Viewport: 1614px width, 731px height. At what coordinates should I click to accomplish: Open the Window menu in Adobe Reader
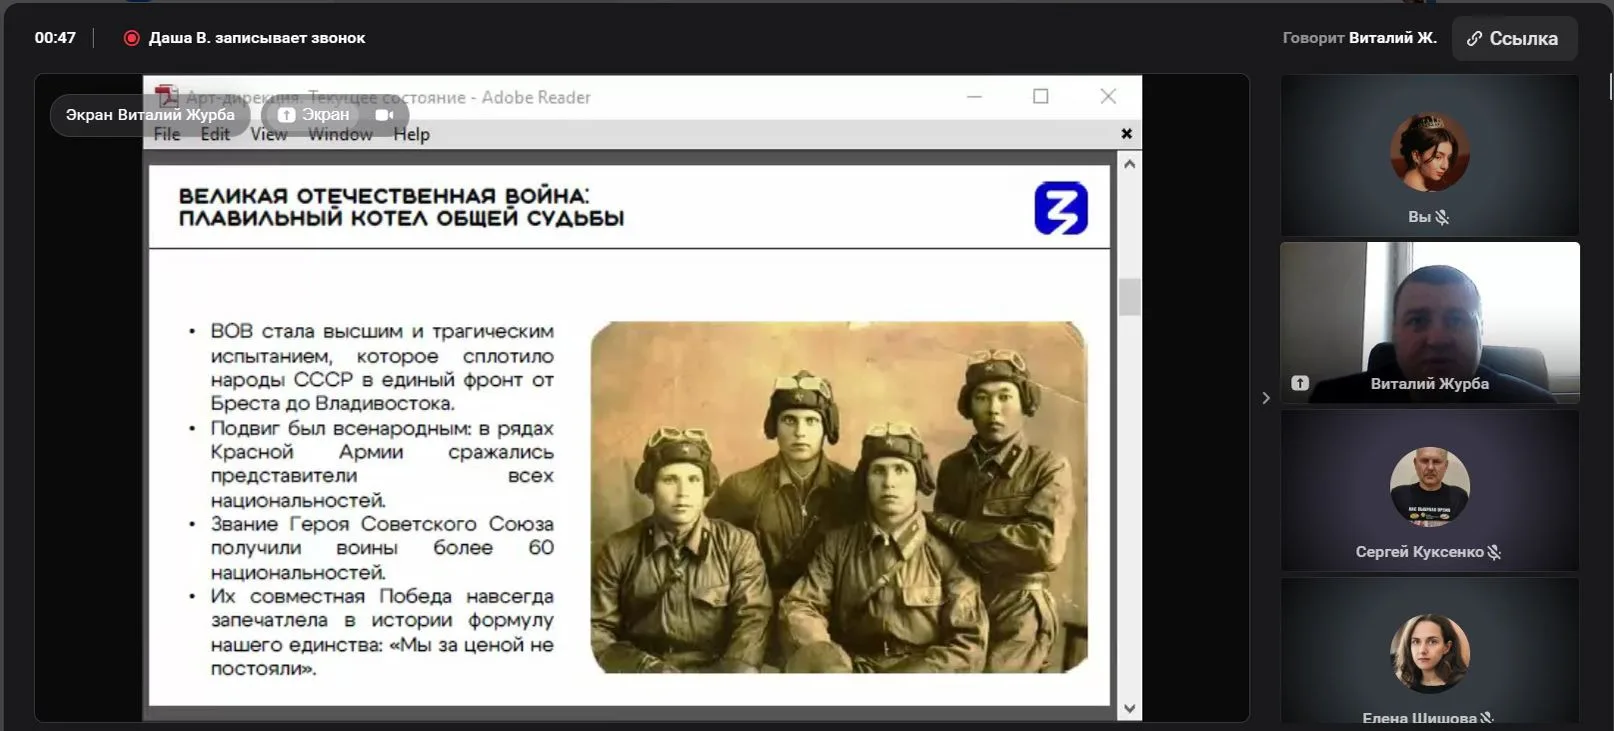point(340,134)
